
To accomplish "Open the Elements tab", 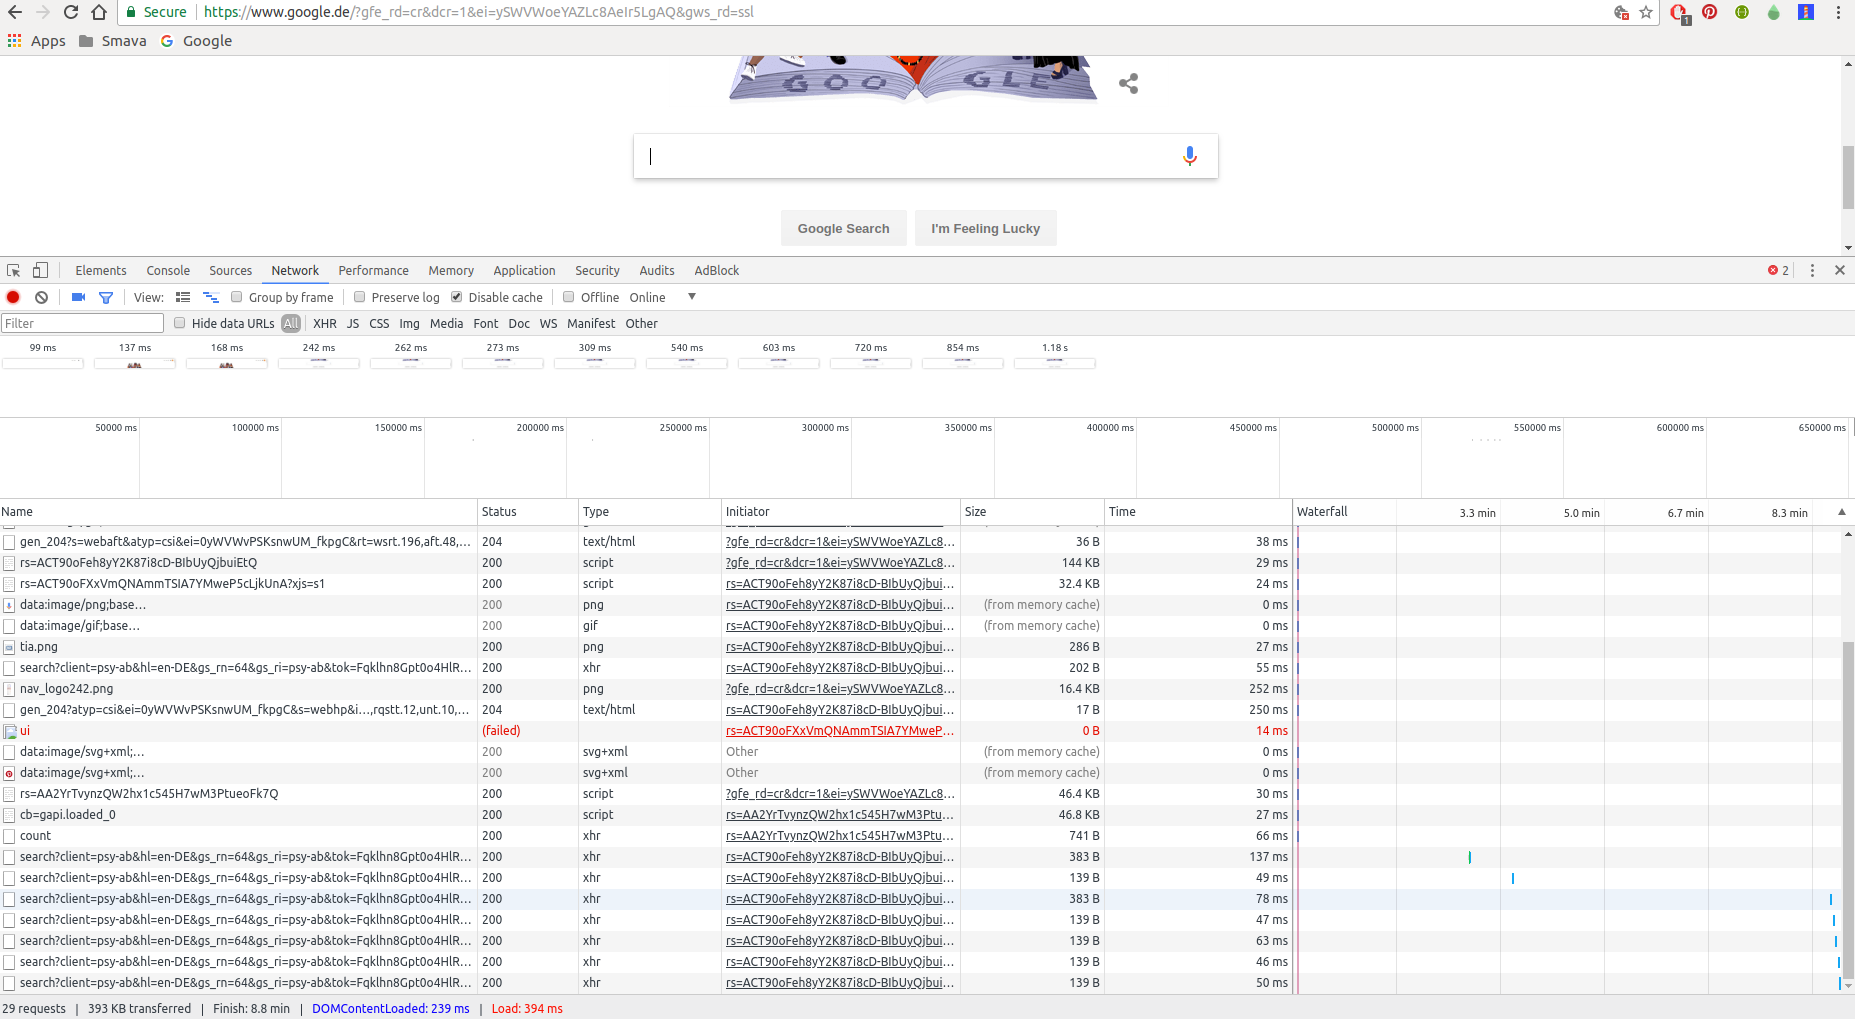I will point(101,270).
